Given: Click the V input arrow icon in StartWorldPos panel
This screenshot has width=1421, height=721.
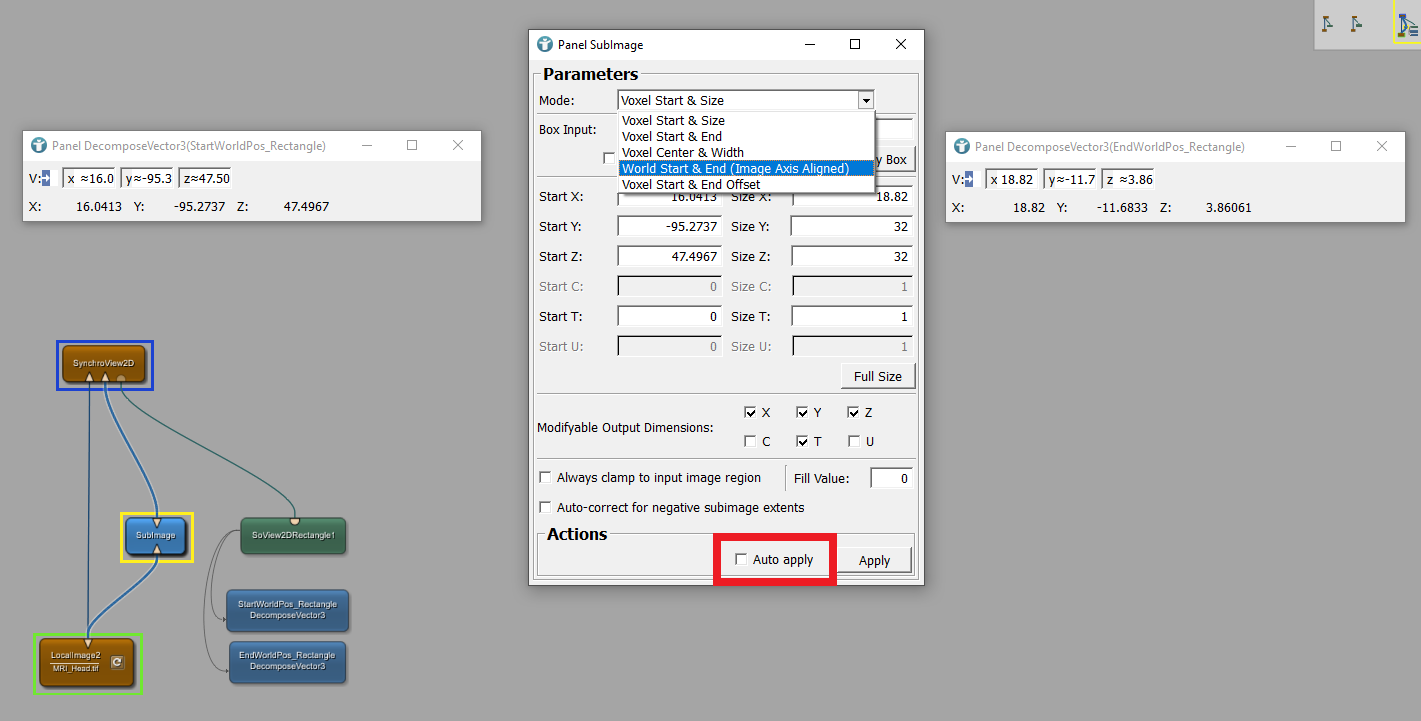Looking at the screenshot, I should [42, 179].
